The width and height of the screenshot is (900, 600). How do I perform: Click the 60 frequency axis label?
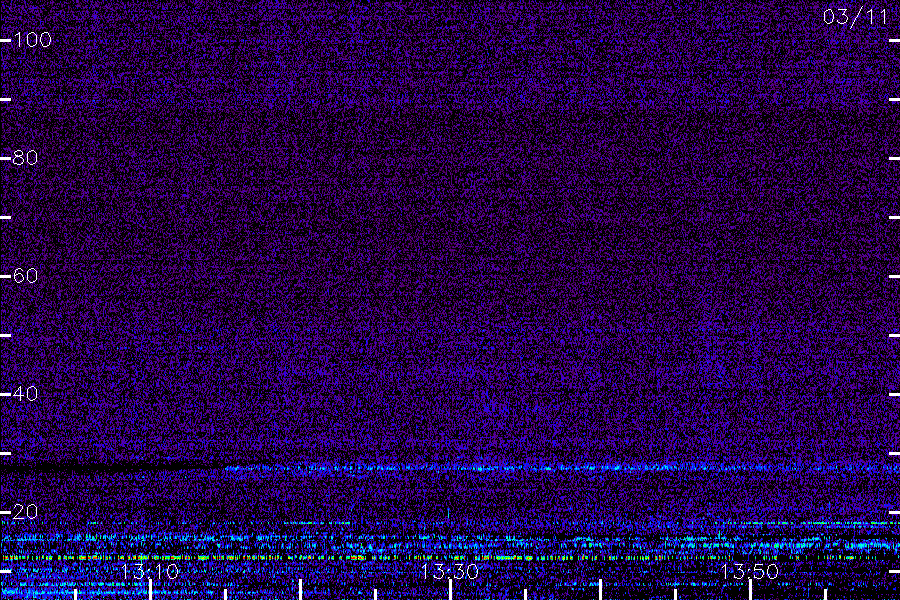point(25,276)
